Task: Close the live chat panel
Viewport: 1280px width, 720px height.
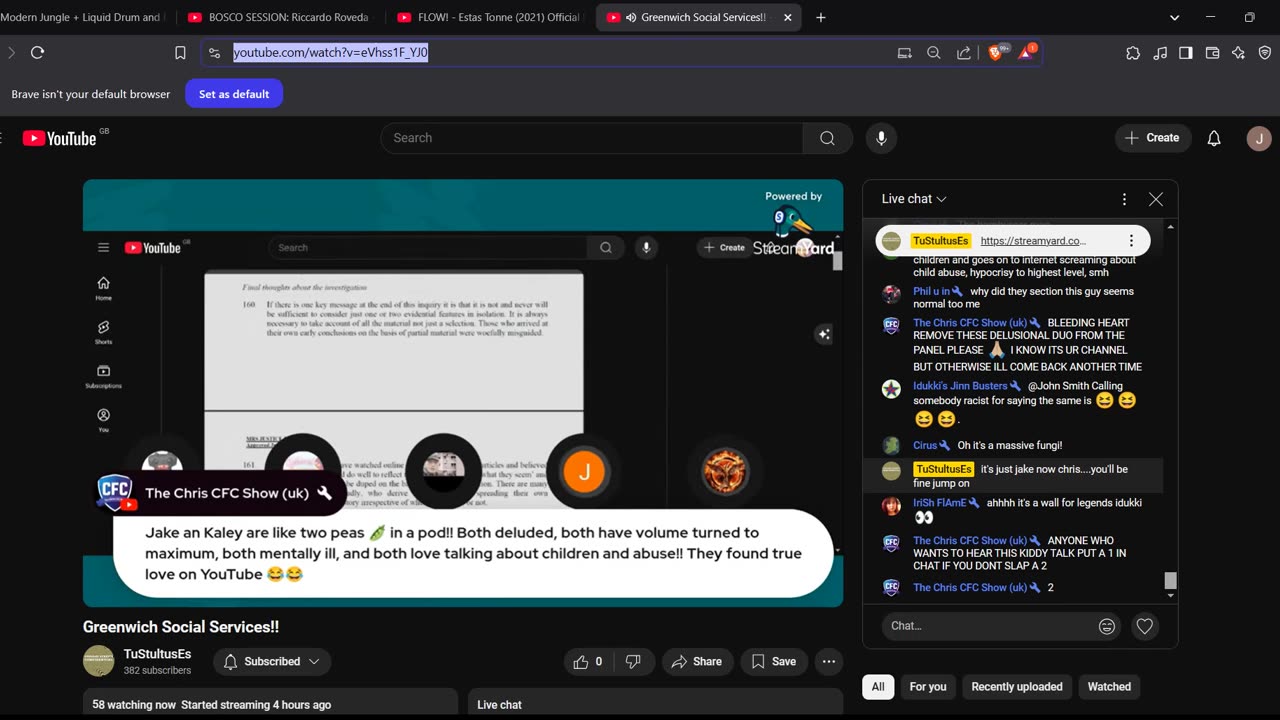Action: coord(1156,199)
